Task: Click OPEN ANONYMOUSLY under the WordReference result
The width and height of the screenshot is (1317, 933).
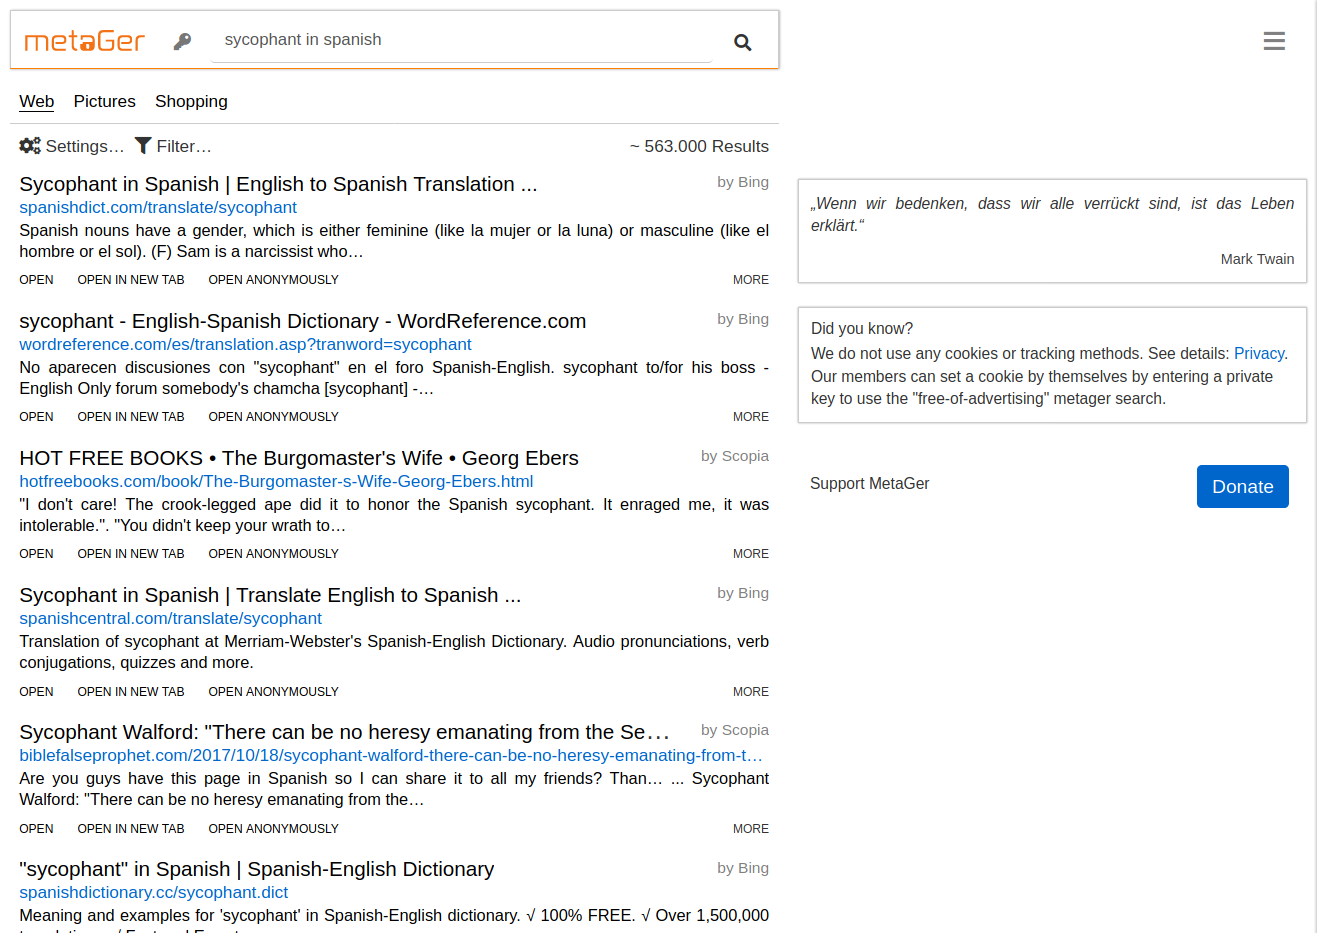Action: 273,417
